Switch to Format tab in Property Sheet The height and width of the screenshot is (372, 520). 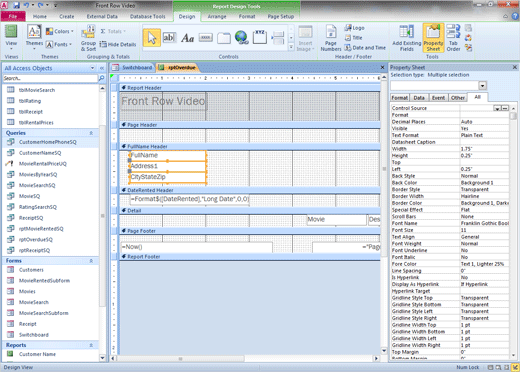coord(399,98)
